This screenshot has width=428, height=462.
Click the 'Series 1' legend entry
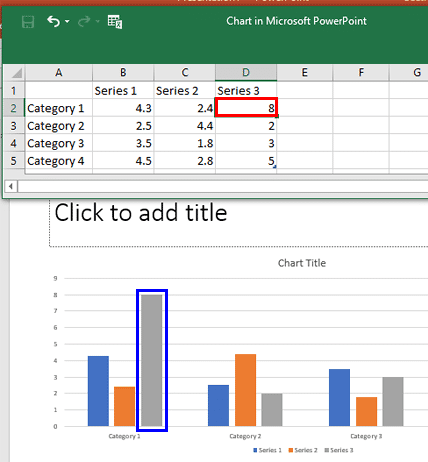(267, 450)
